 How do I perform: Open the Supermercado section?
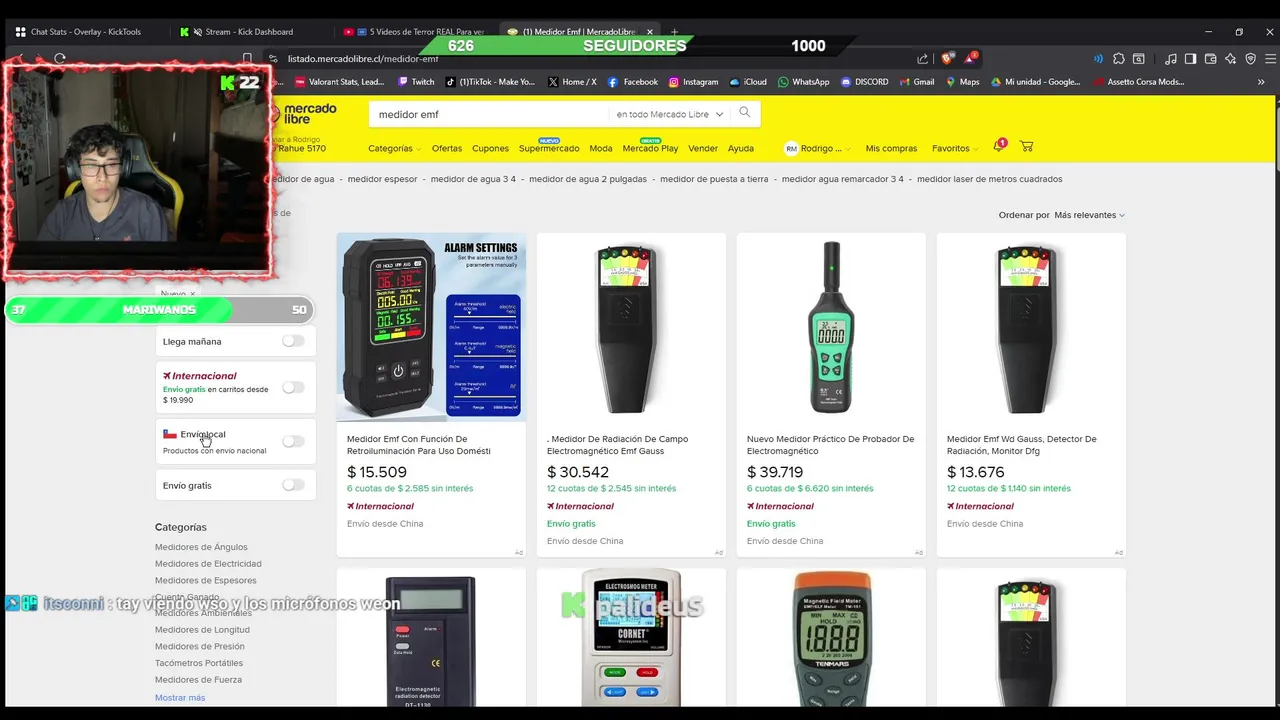[549, 148]
